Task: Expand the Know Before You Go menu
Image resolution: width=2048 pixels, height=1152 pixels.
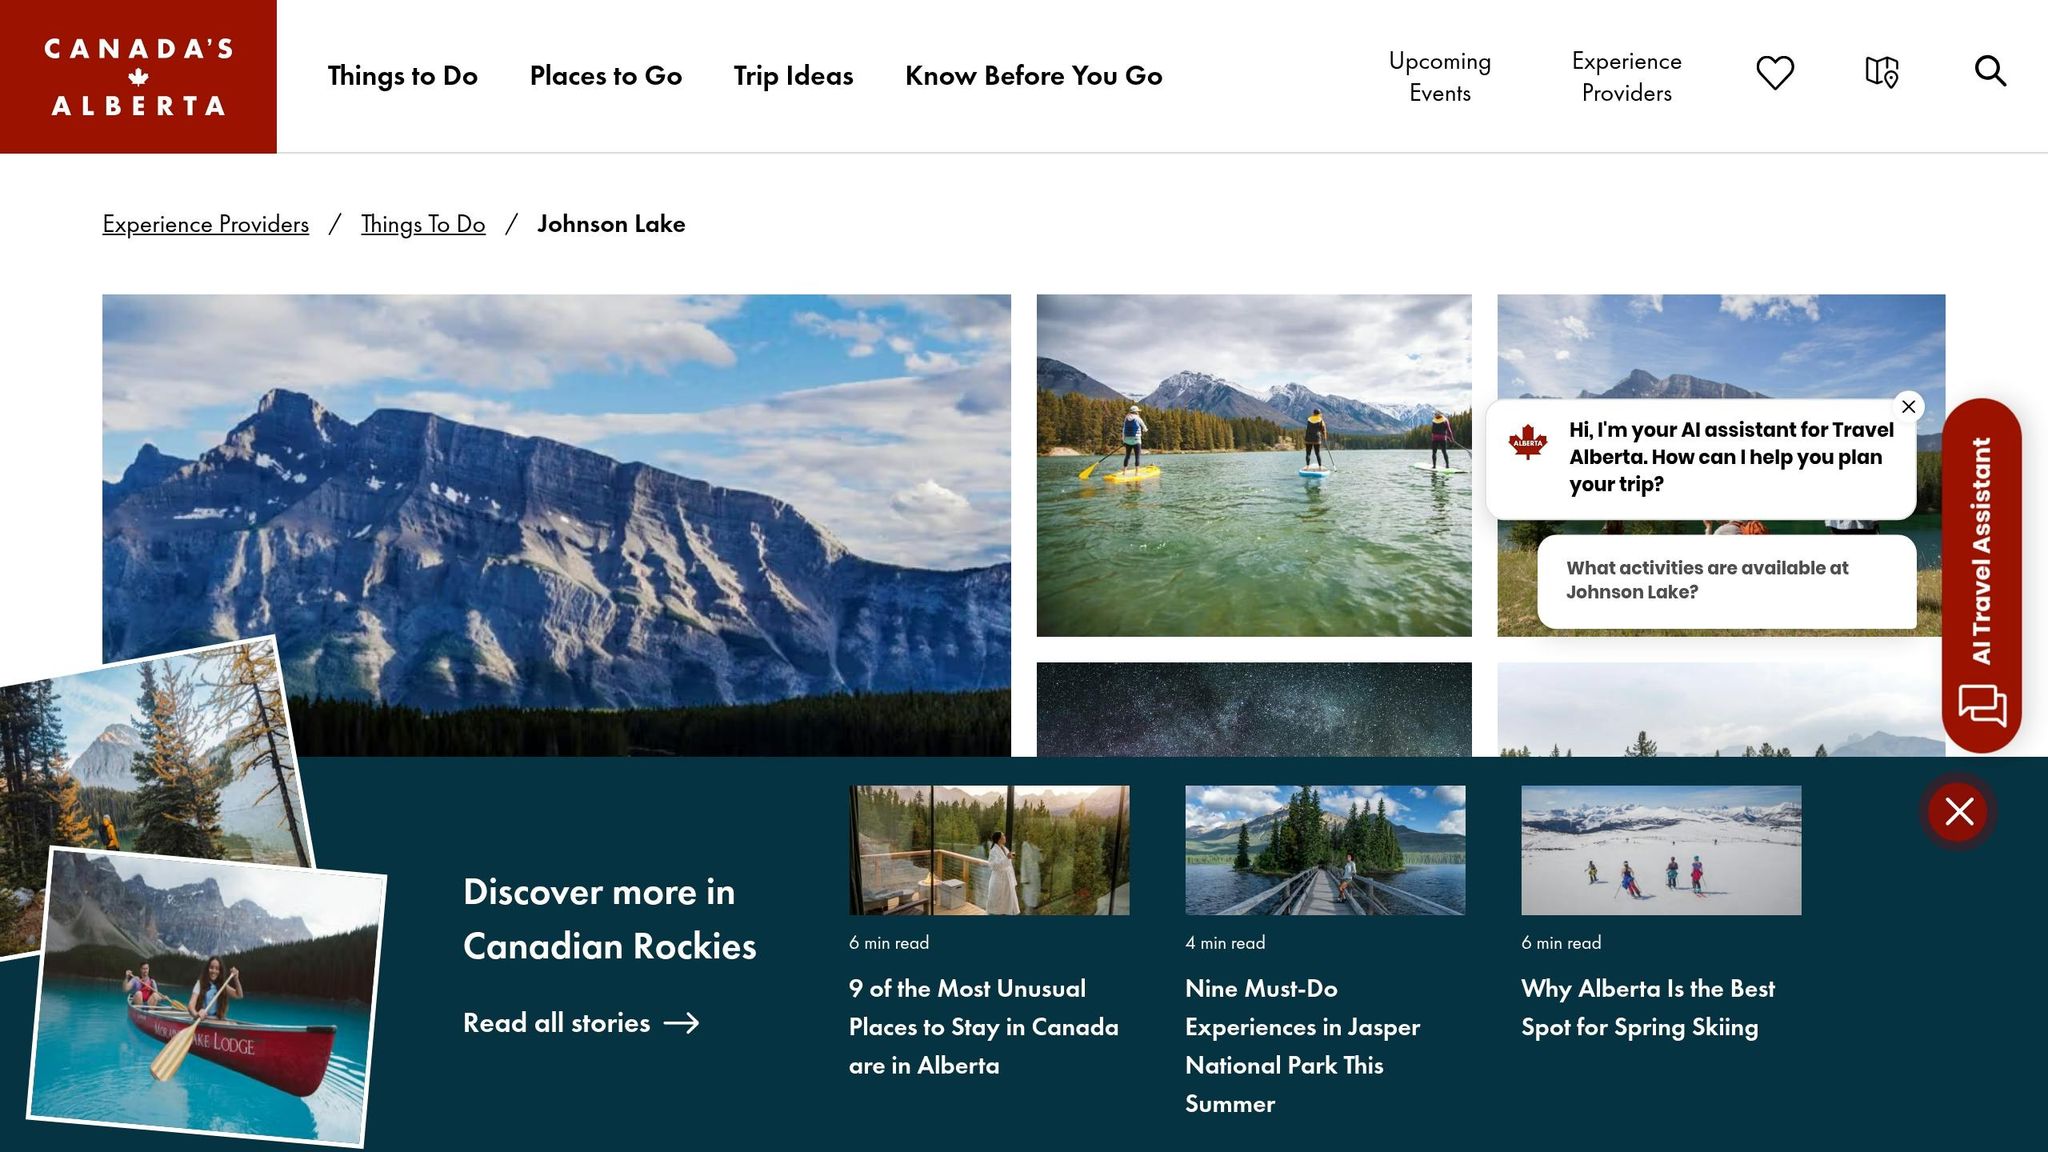Action: click(x=1033, y=76)
